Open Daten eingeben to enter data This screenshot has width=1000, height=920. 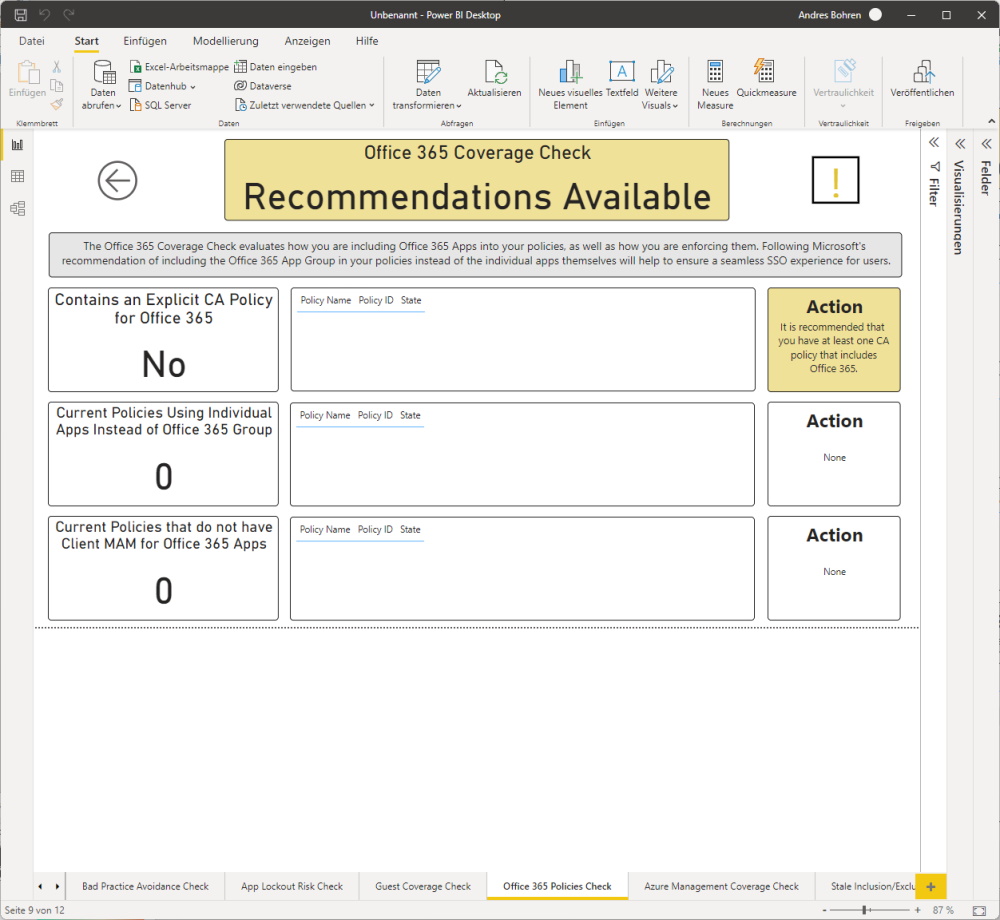pos(276,67)
